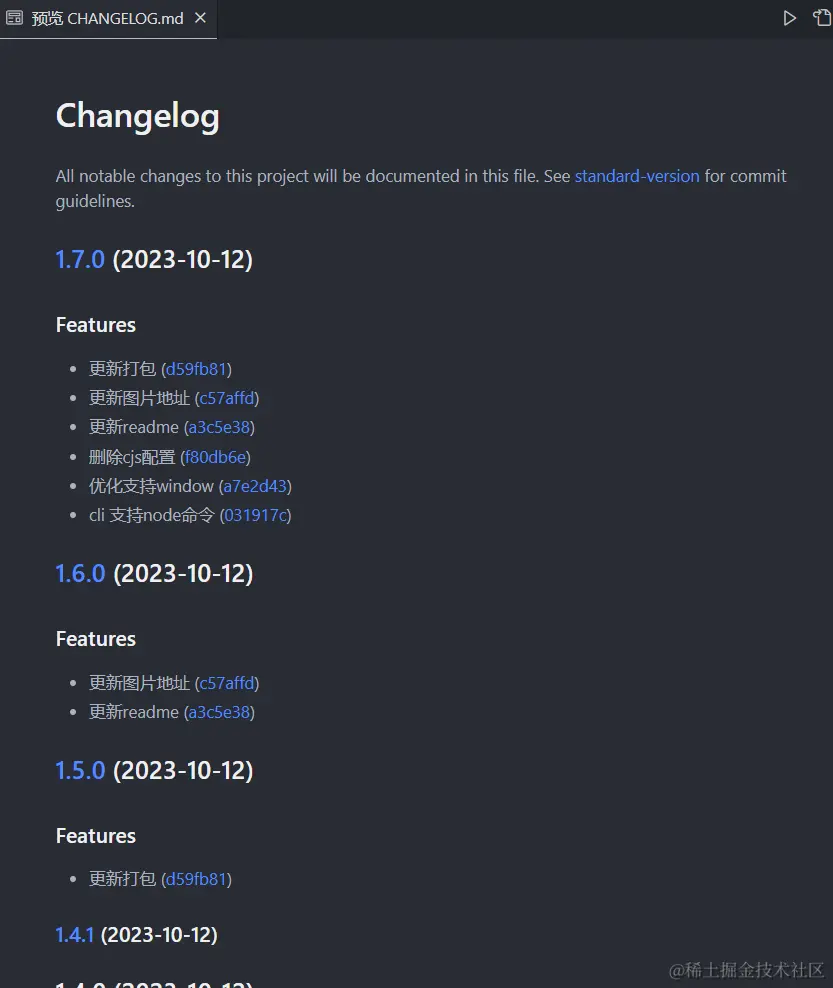Open the 1.7.0 version link

point(80,260)
